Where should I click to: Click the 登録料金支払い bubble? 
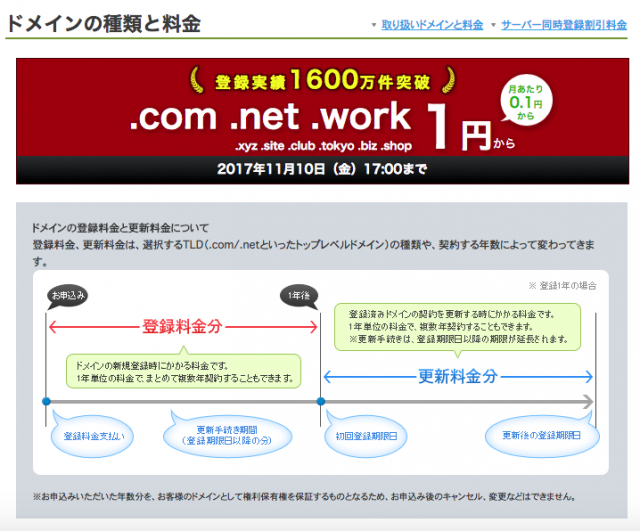click(x=93, y=435)
